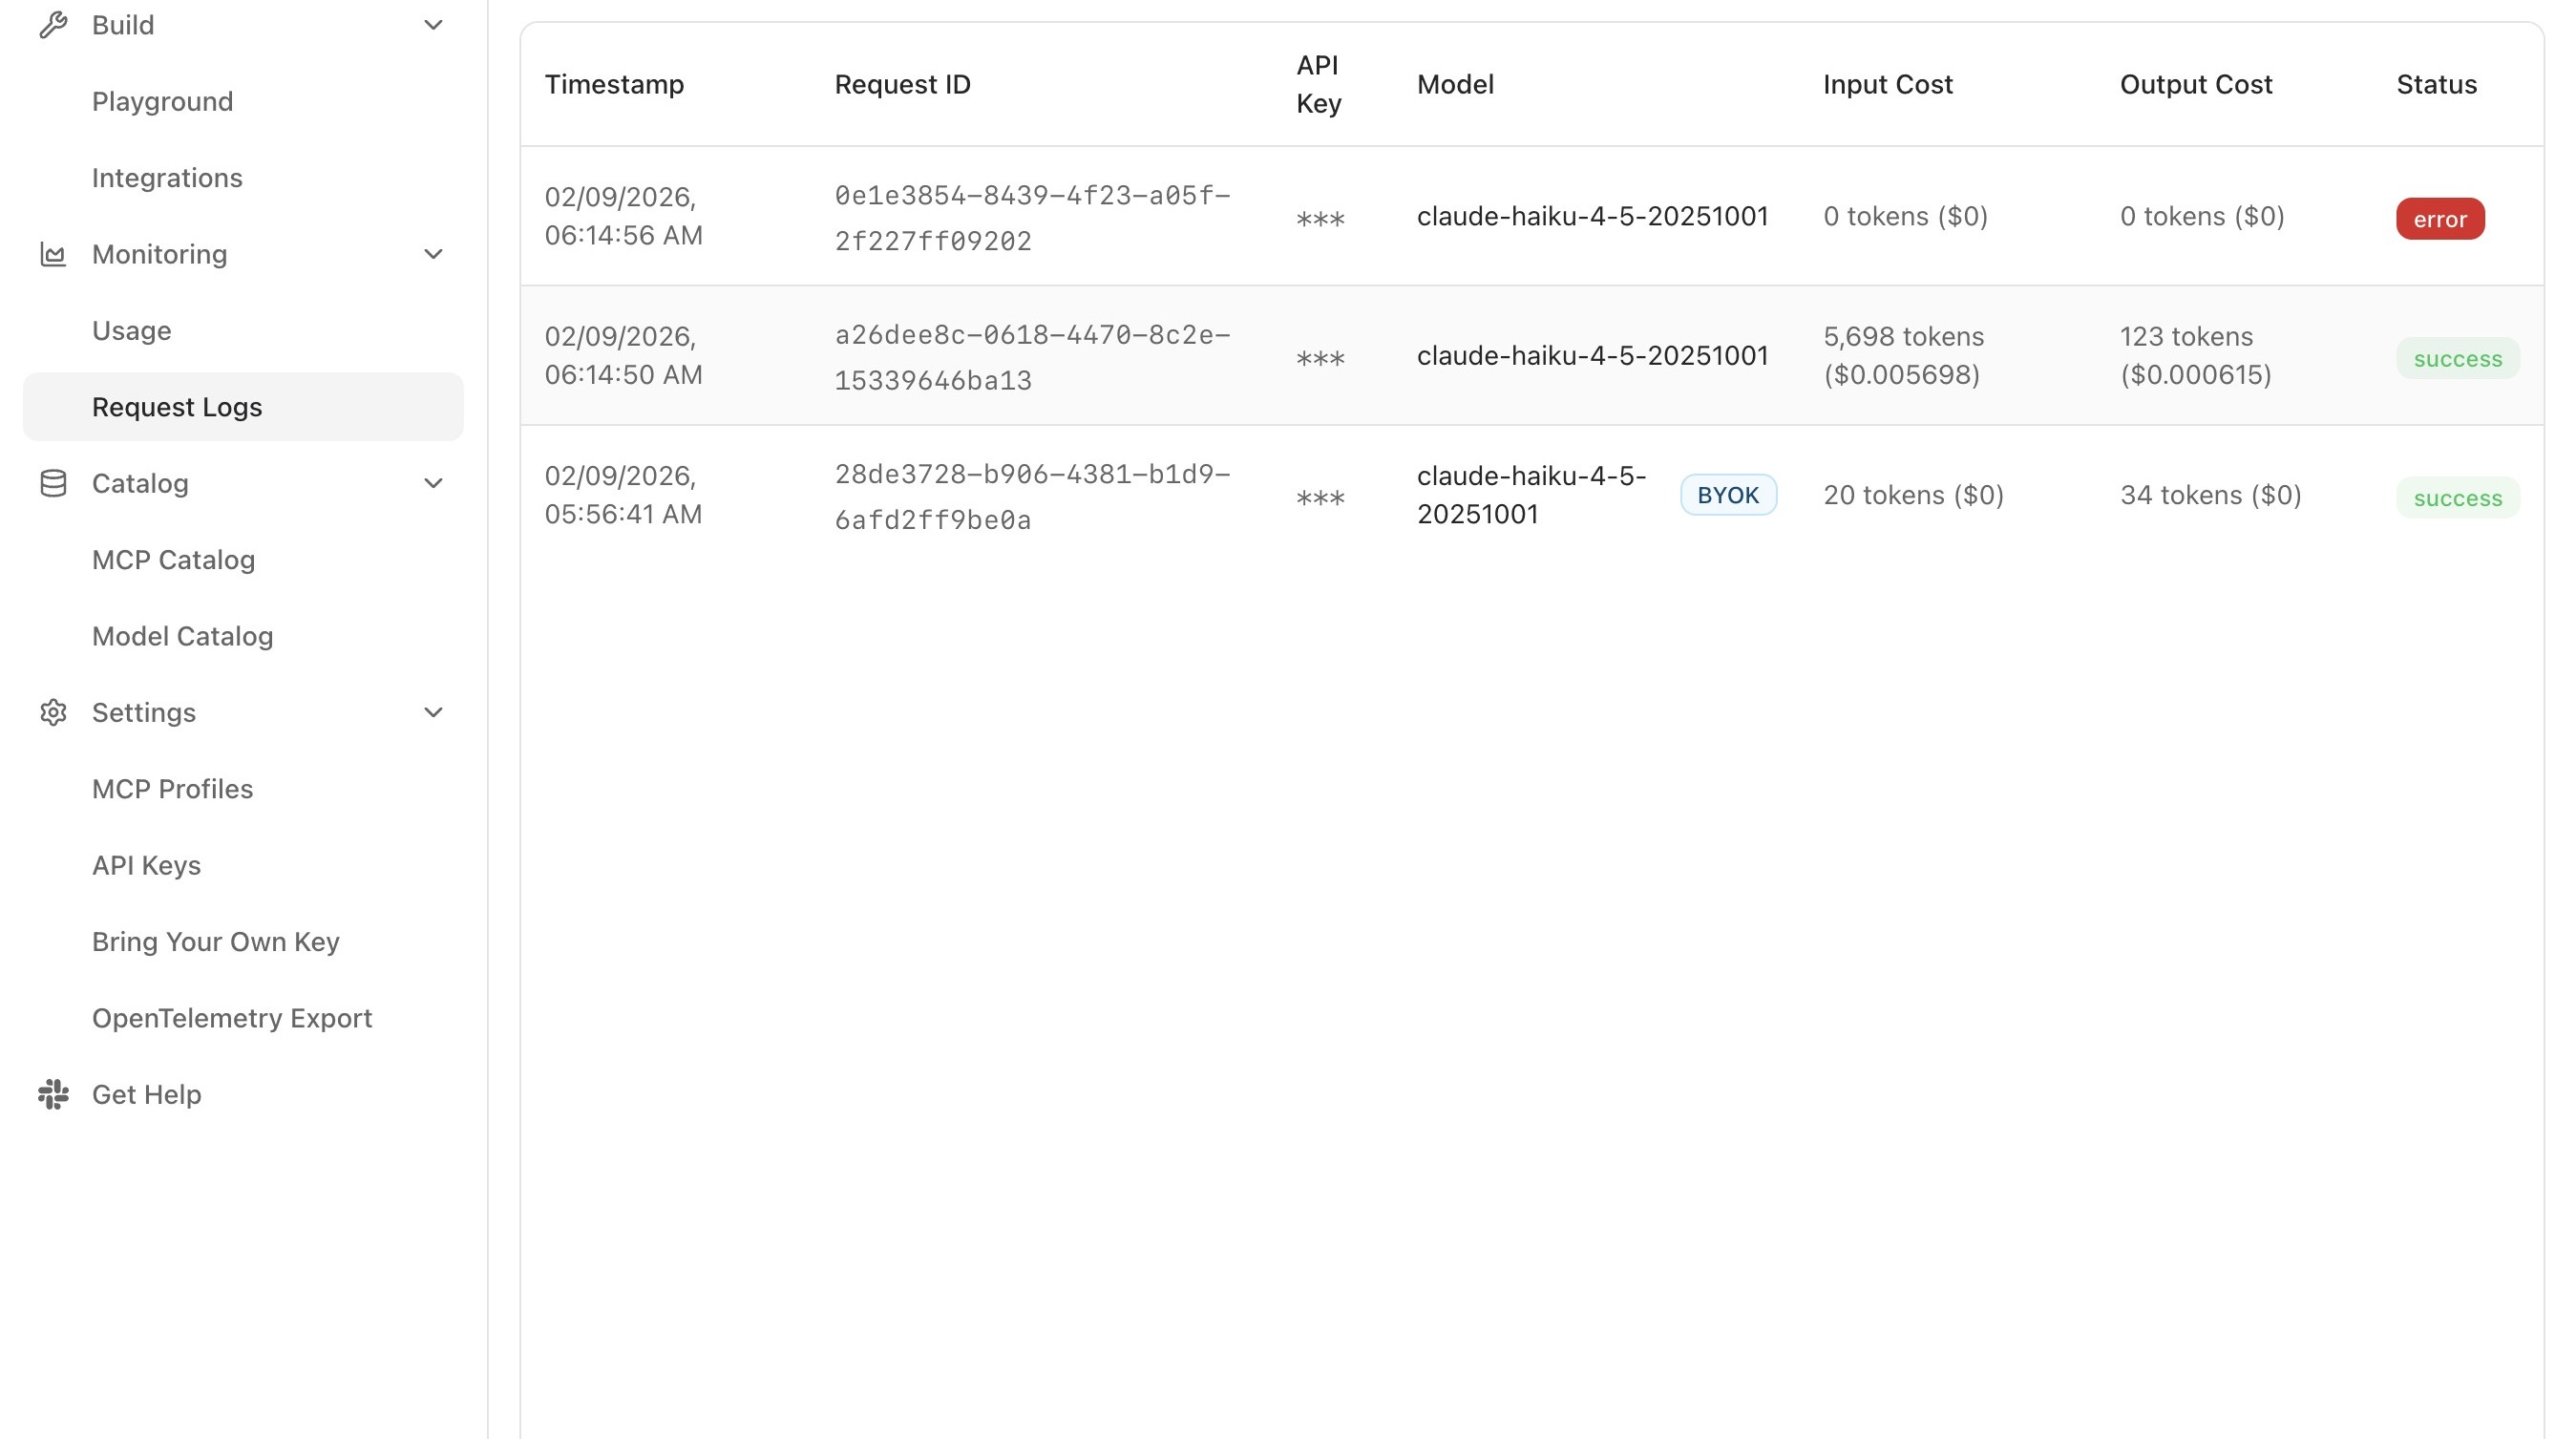
Task: Click the Monitoring section label
Action: coord(159,254)
